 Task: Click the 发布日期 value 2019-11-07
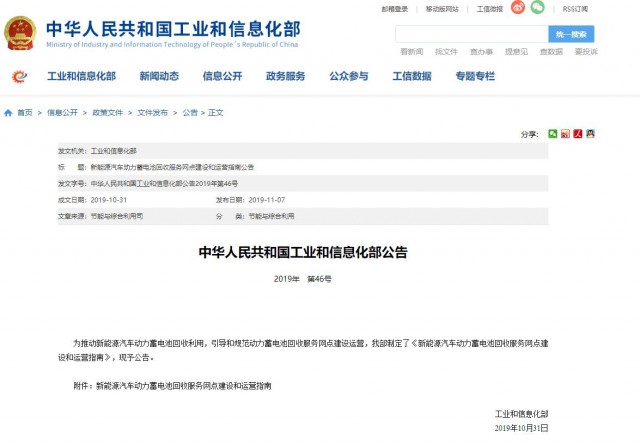[x=267, y=200]
